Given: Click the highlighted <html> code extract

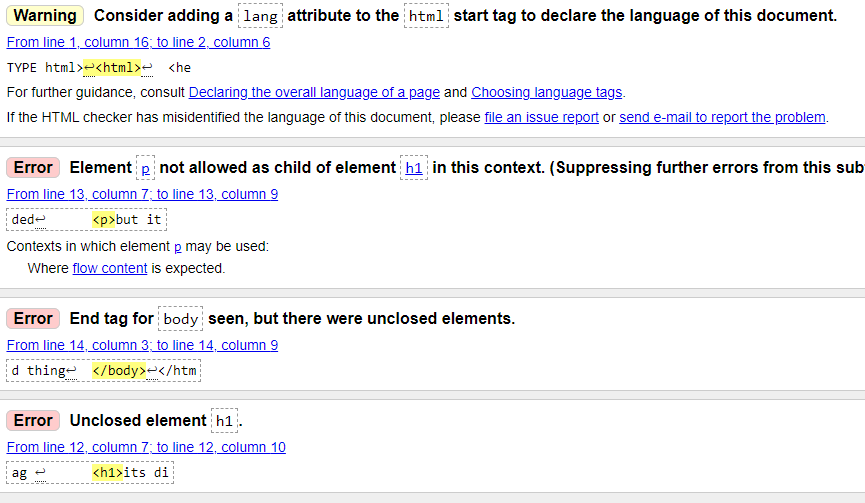Looking at the screenshot, I should coord(118,68).
